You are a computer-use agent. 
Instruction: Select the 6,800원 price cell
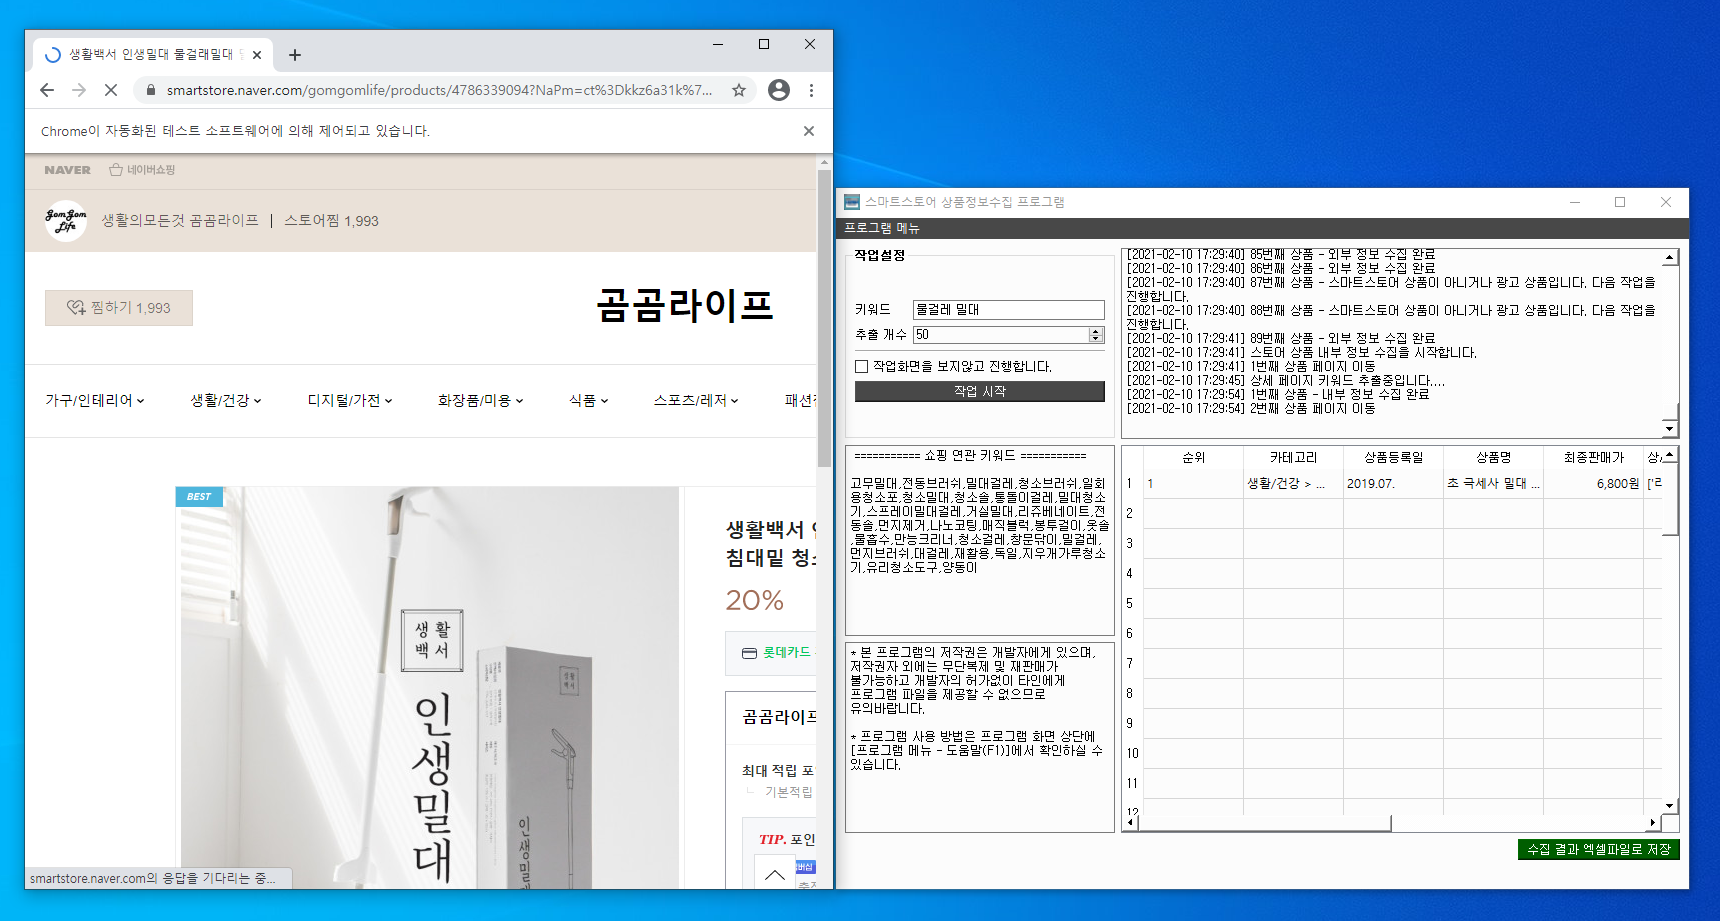[x=1594, y=483]
